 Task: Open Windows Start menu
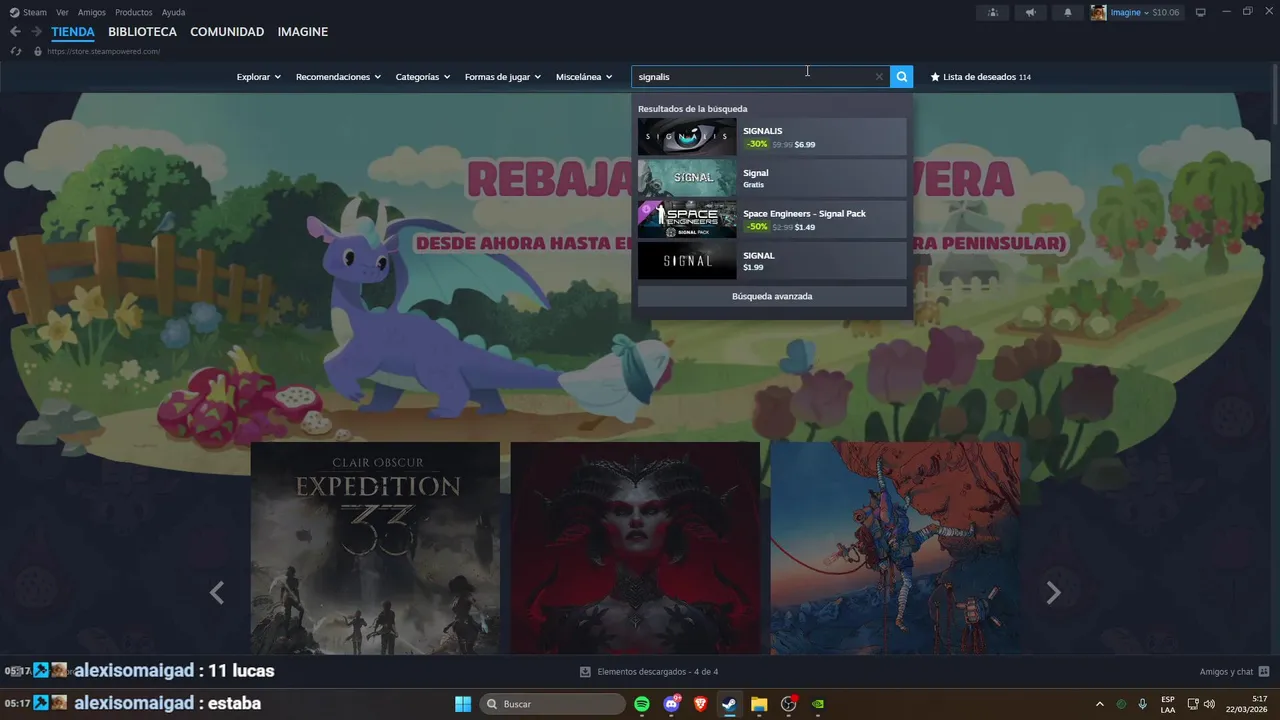(463, 704)
